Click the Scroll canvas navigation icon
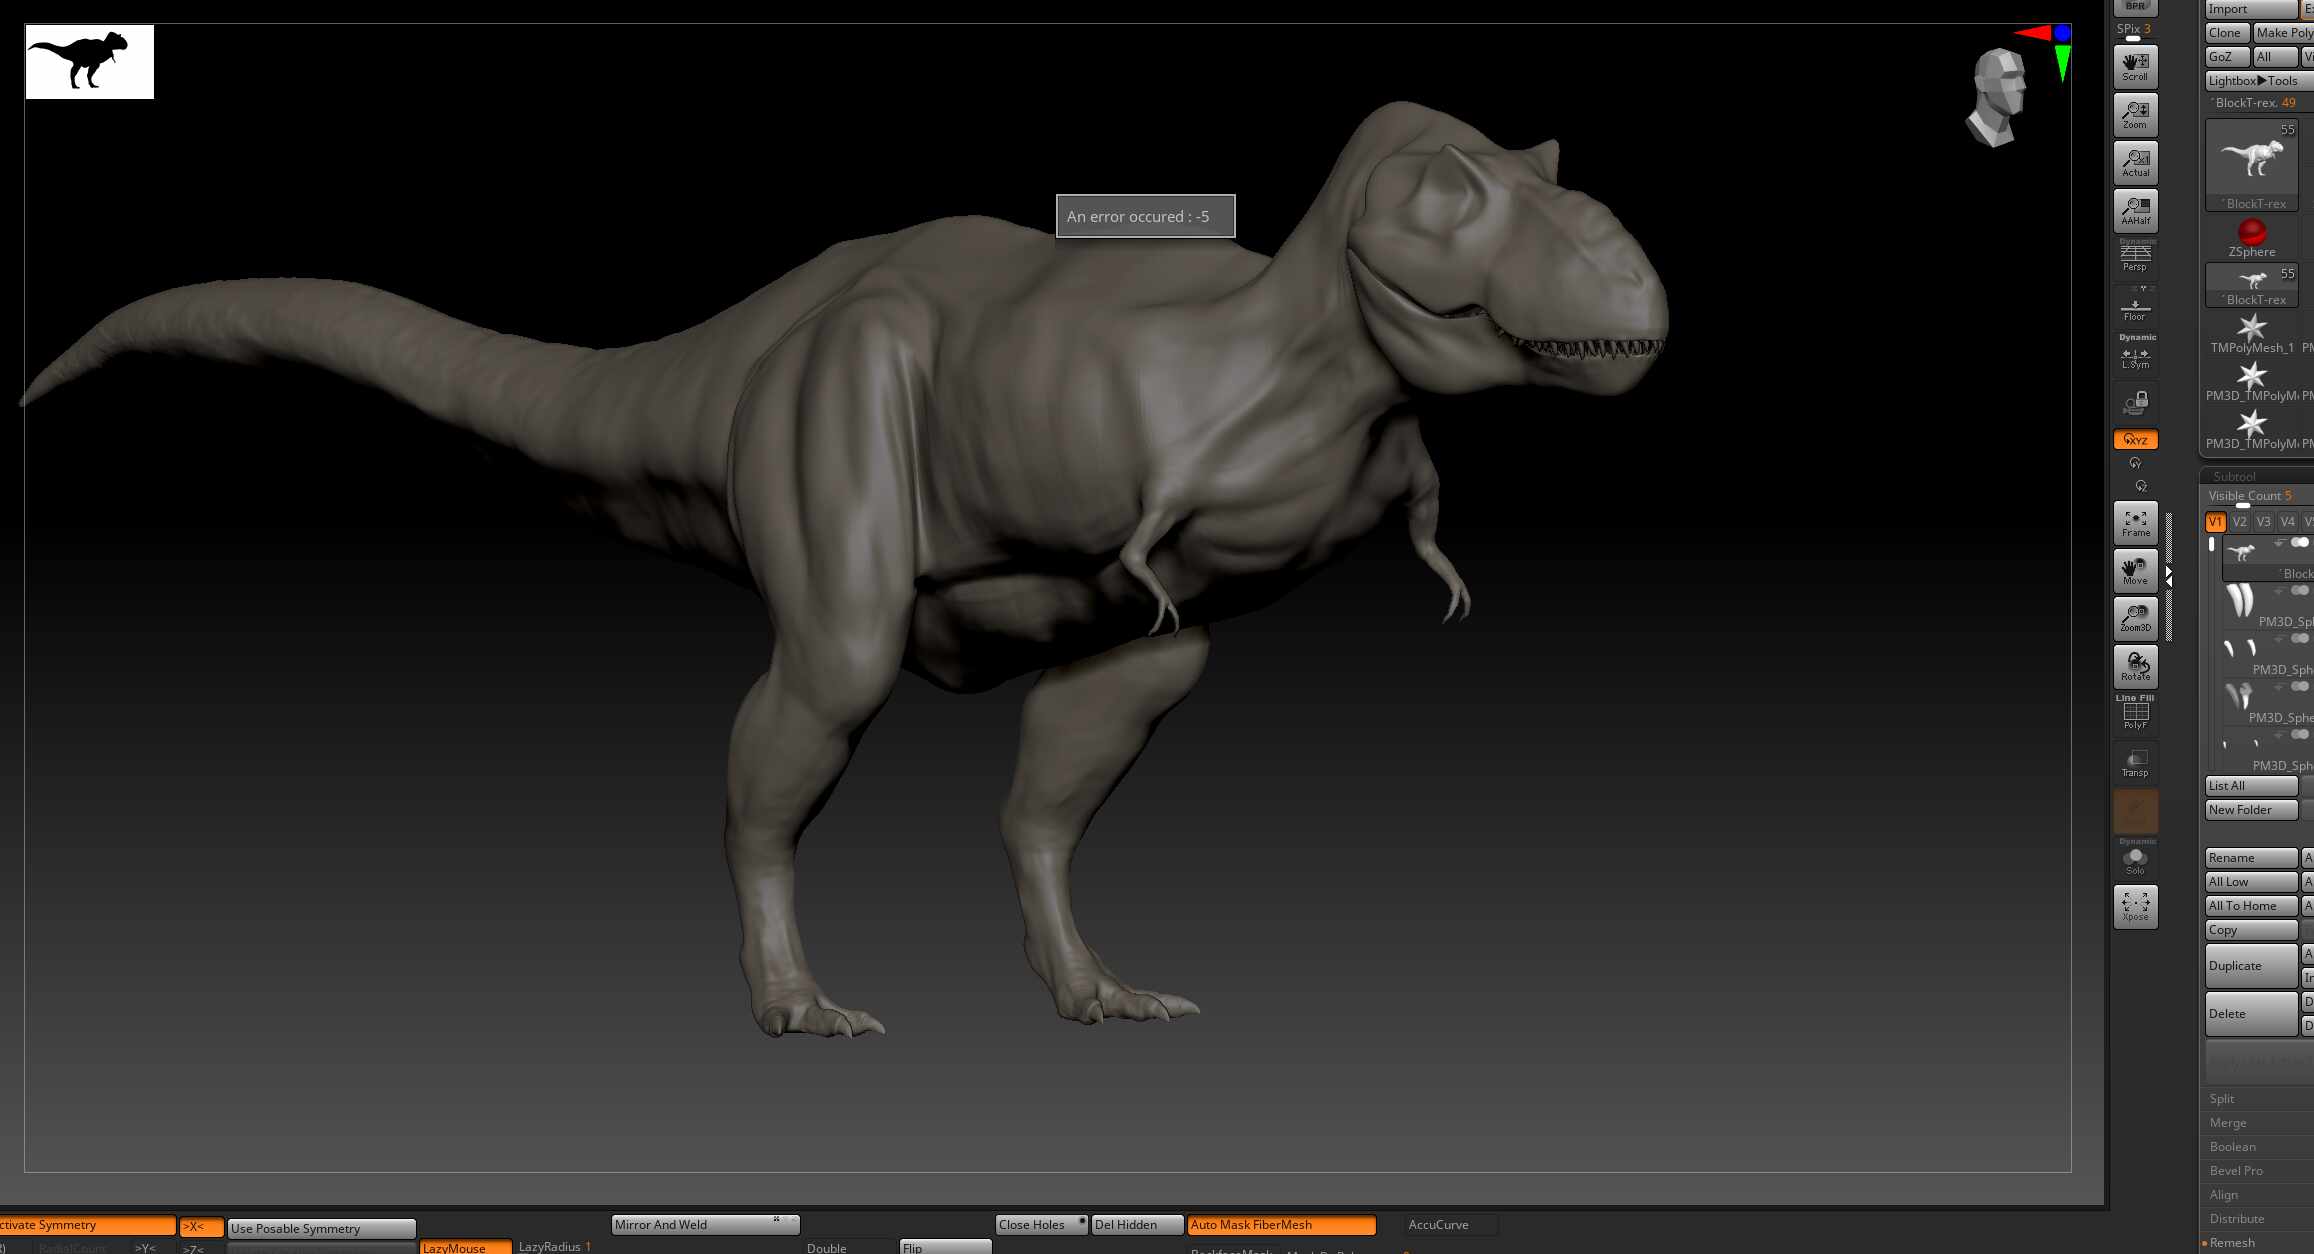Image resolution: width=2314 pixels, height=1254 pixels. 2135,66
